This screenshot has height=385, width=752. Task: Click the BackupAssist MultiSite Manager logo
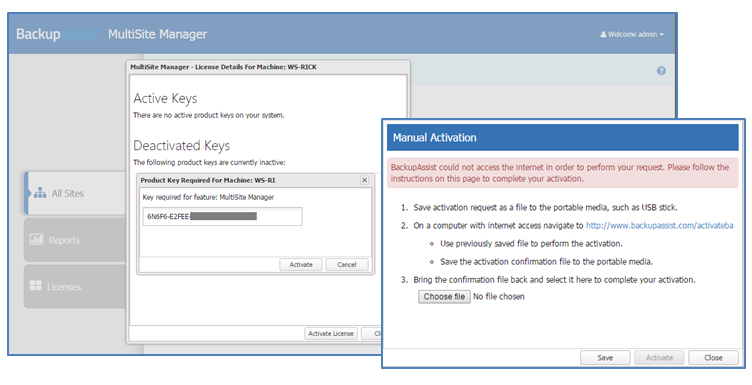[x=111, y=34]
